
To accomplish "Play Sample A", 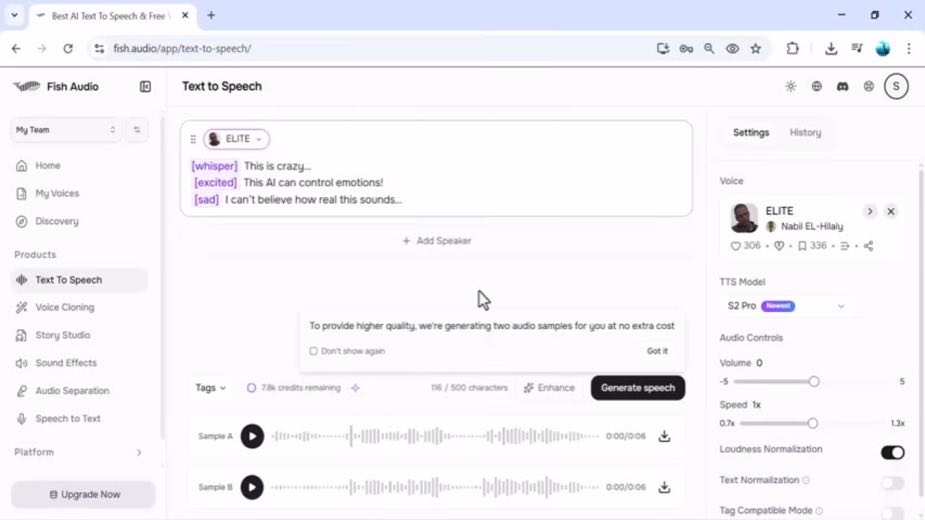I will (x=252, y=436).
